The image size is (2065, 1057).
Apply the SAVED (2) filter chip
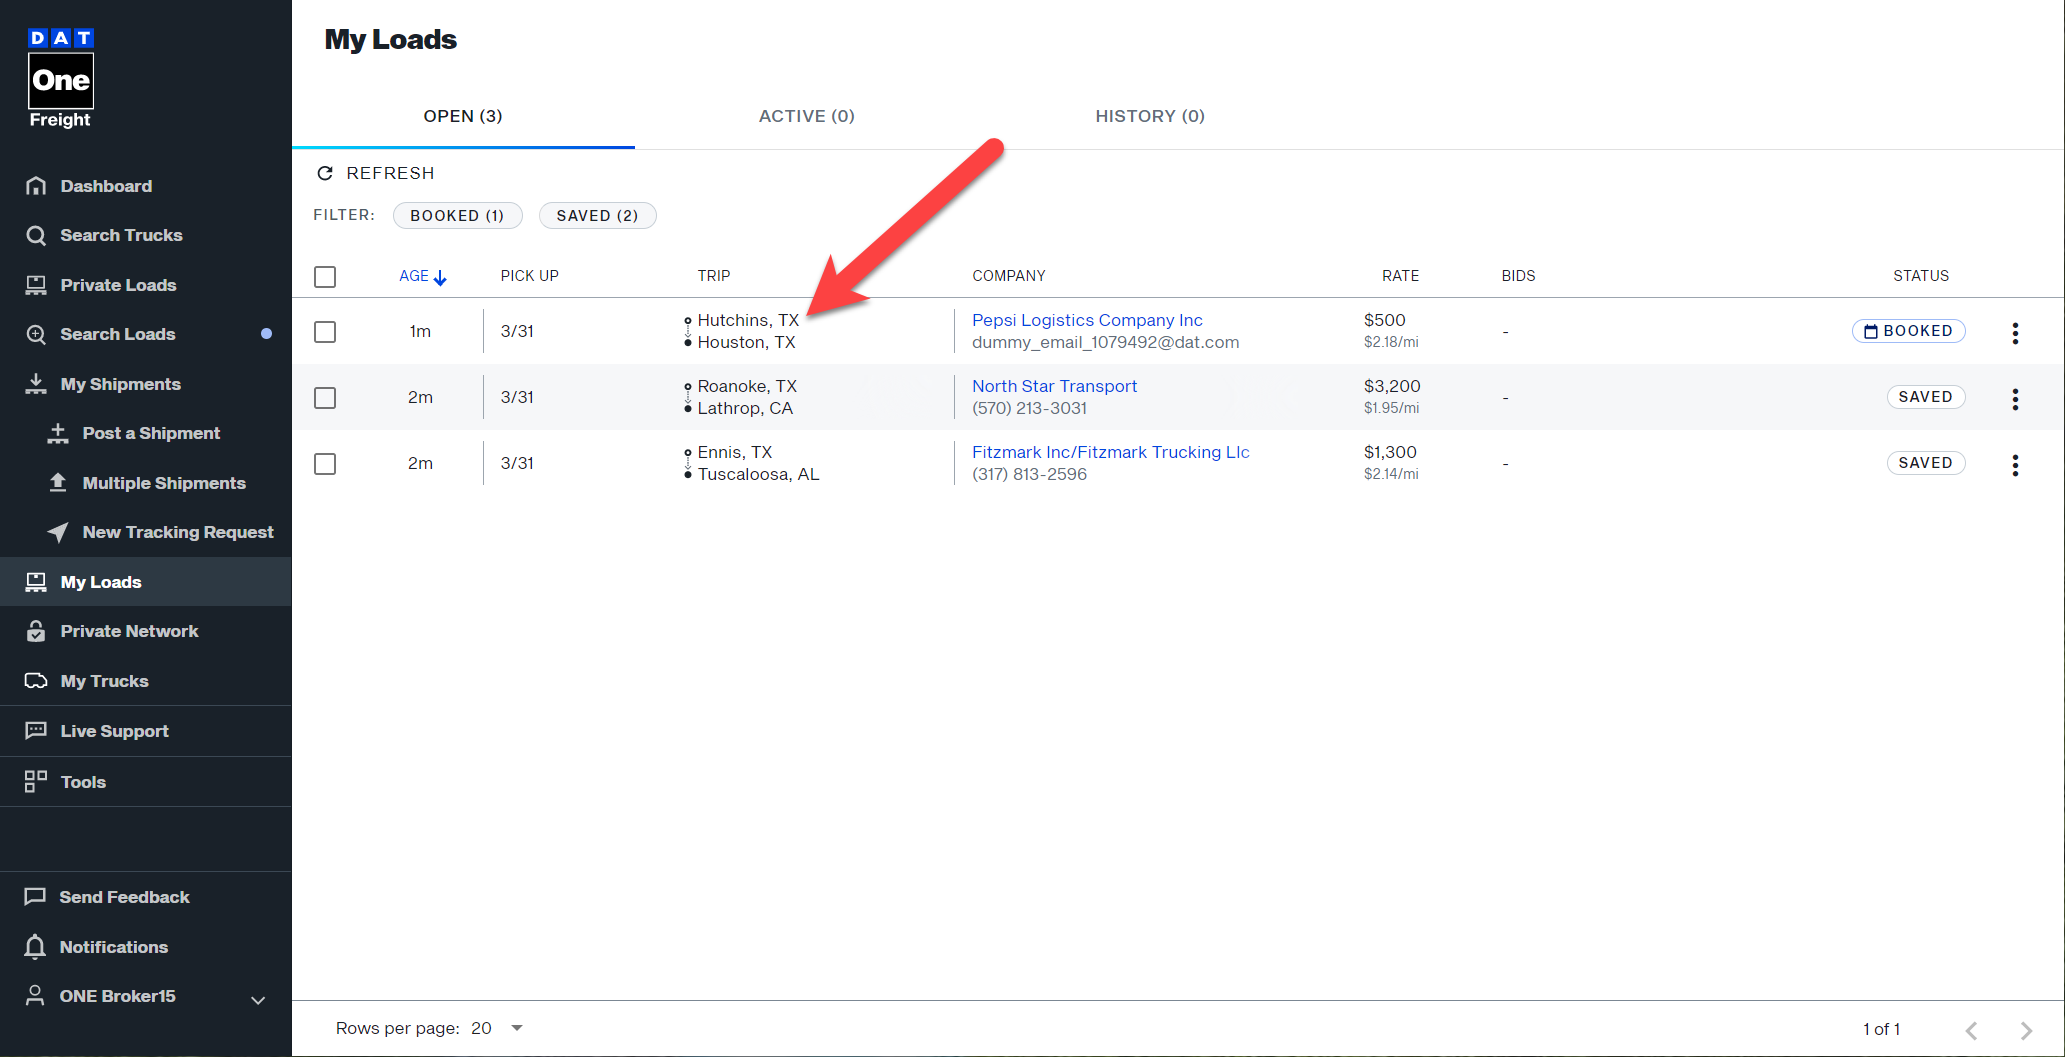(597, 216)
